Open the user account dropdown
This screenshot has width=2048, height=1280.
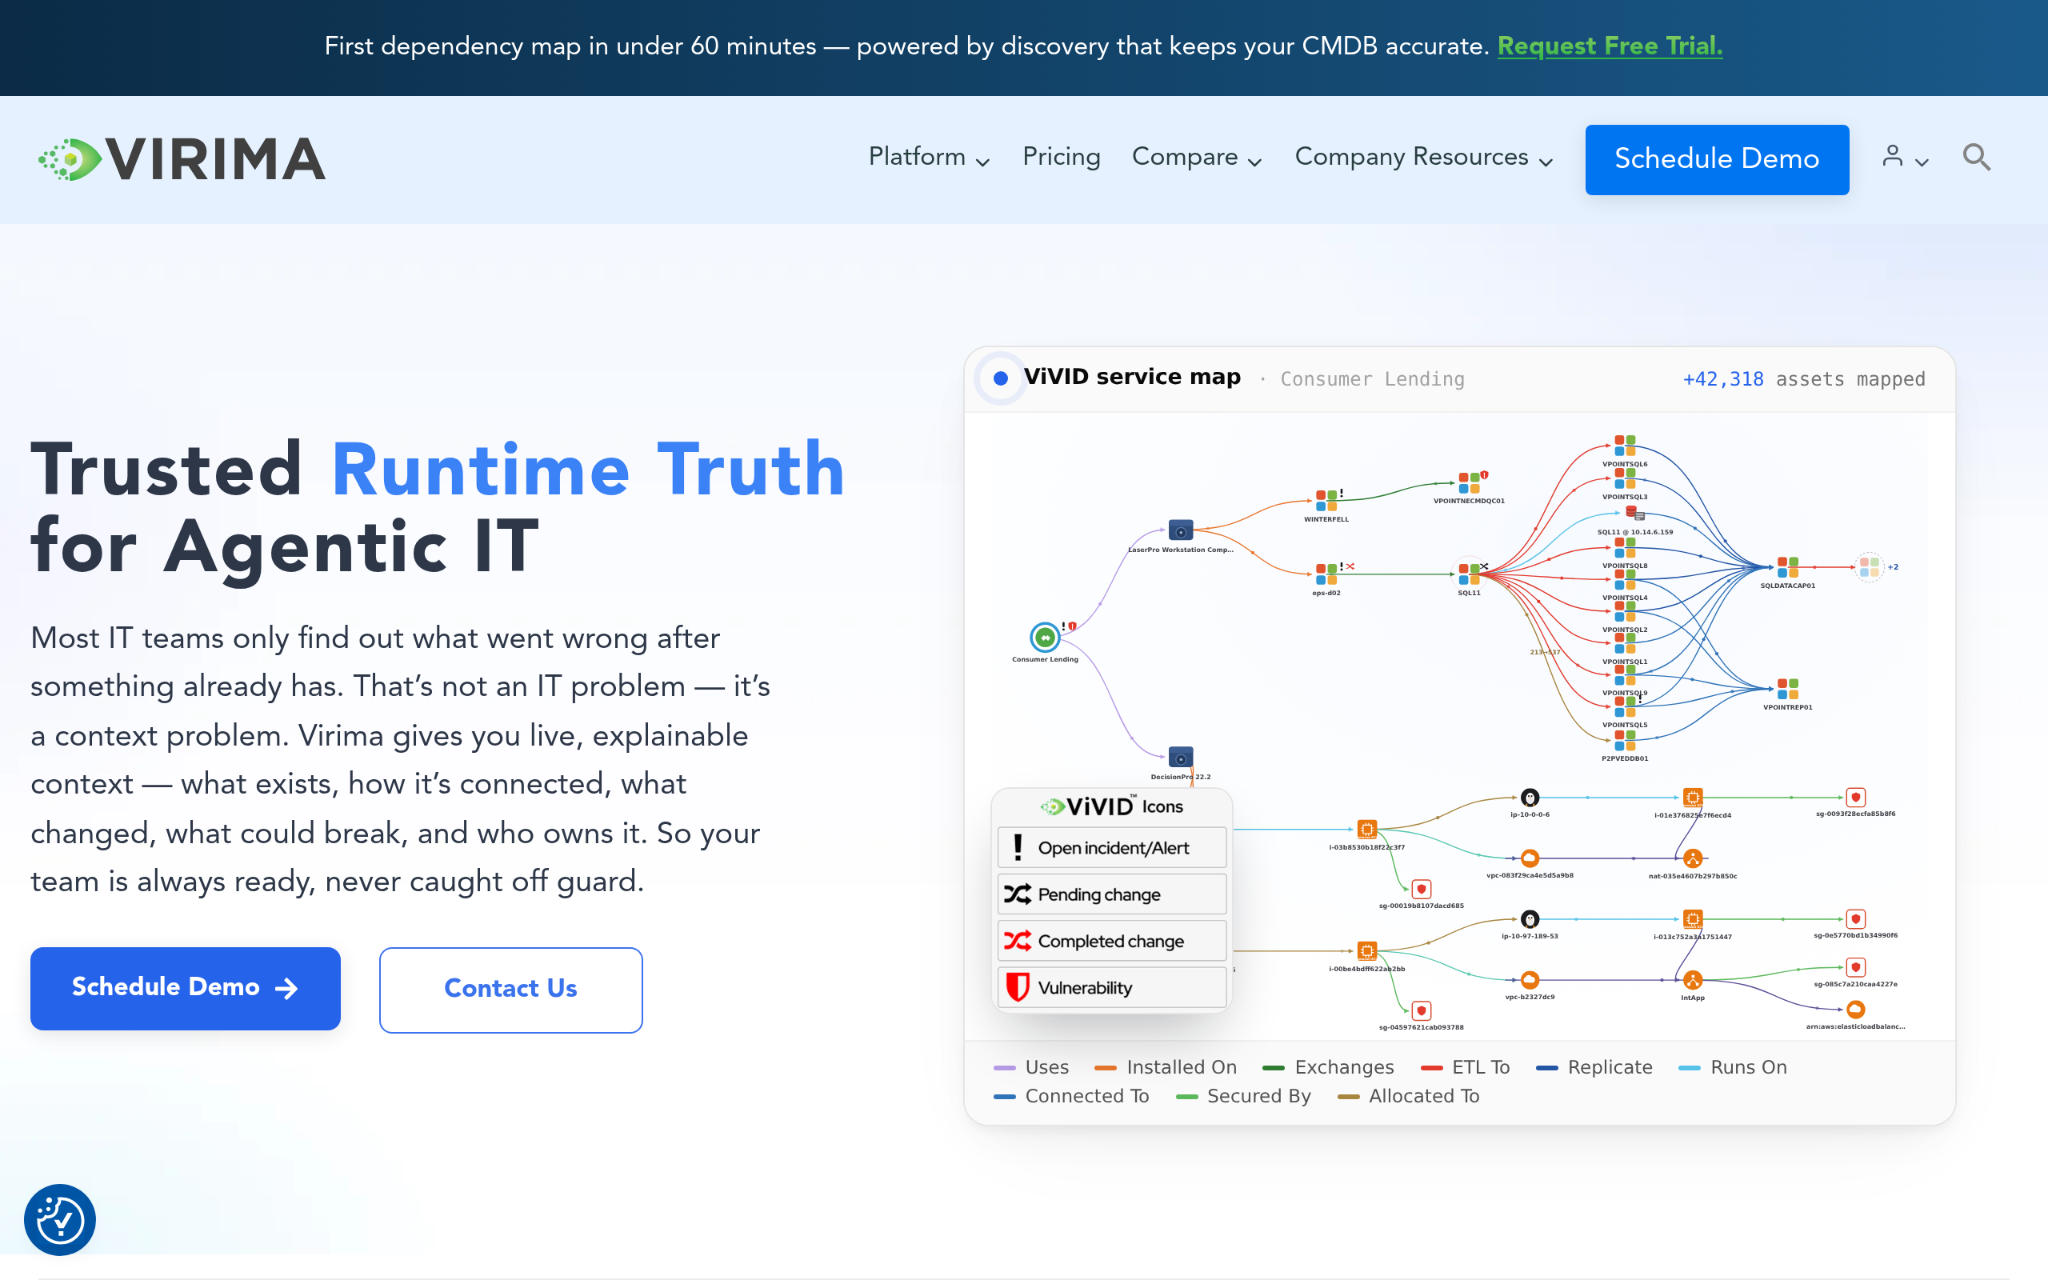coord(1905,157)
